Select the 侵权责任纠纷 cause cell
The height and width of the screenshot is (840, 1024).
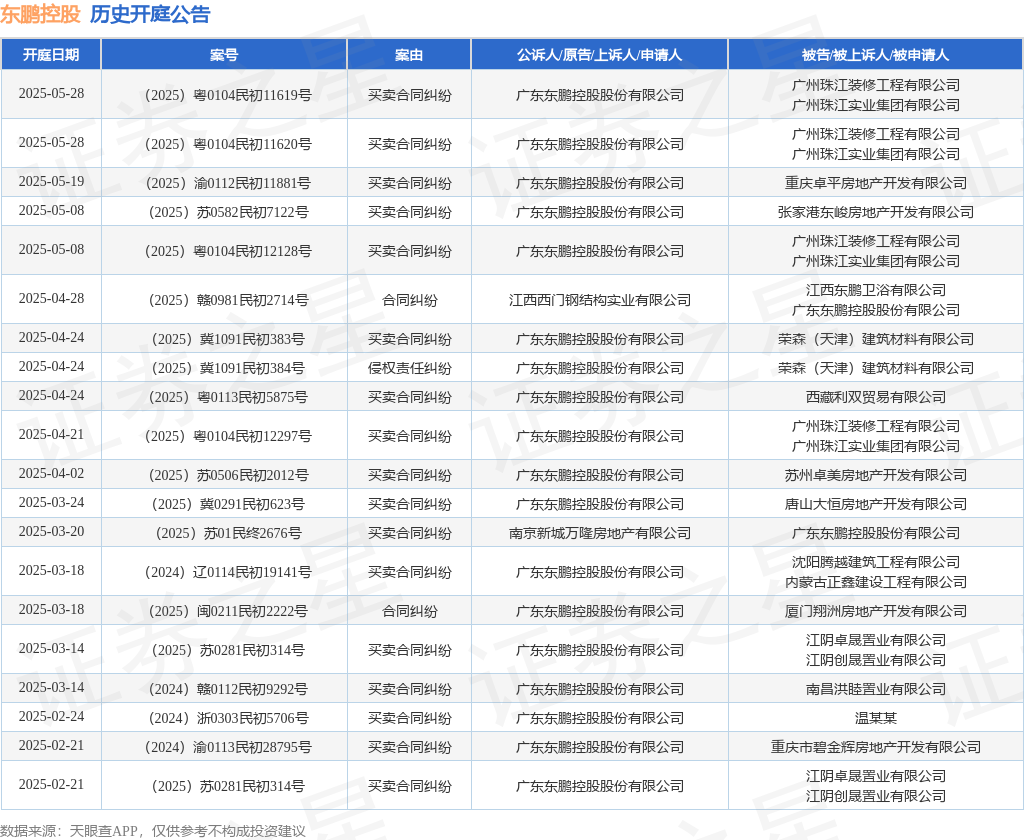(409, 368)
